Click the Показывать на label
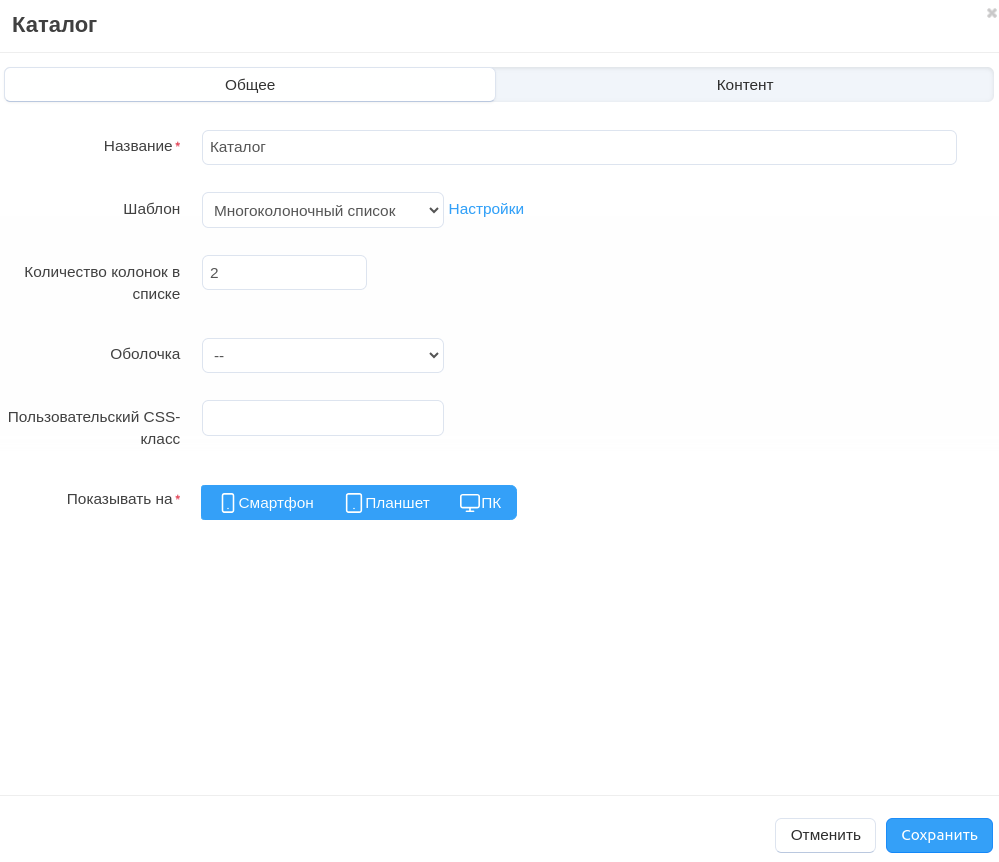 [x=119, y=499]
